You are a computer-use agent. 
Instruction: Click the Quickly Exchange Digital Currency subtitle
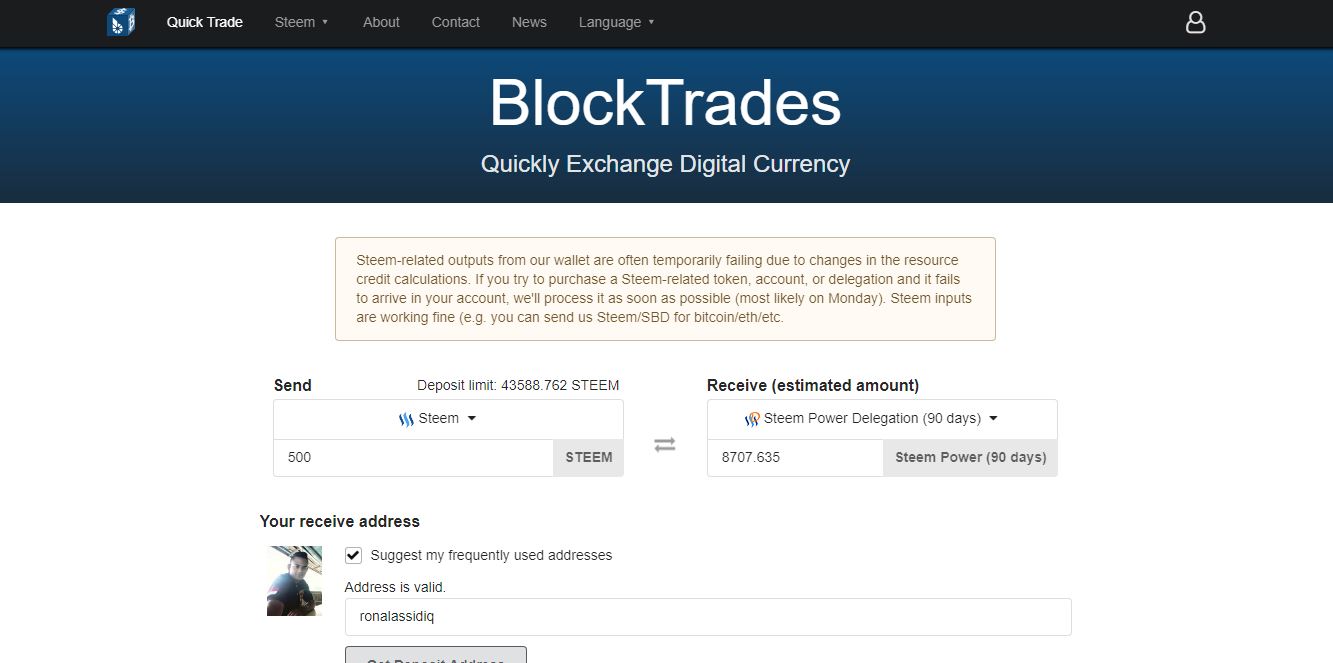pyautogui.click(x=665, y=164)
